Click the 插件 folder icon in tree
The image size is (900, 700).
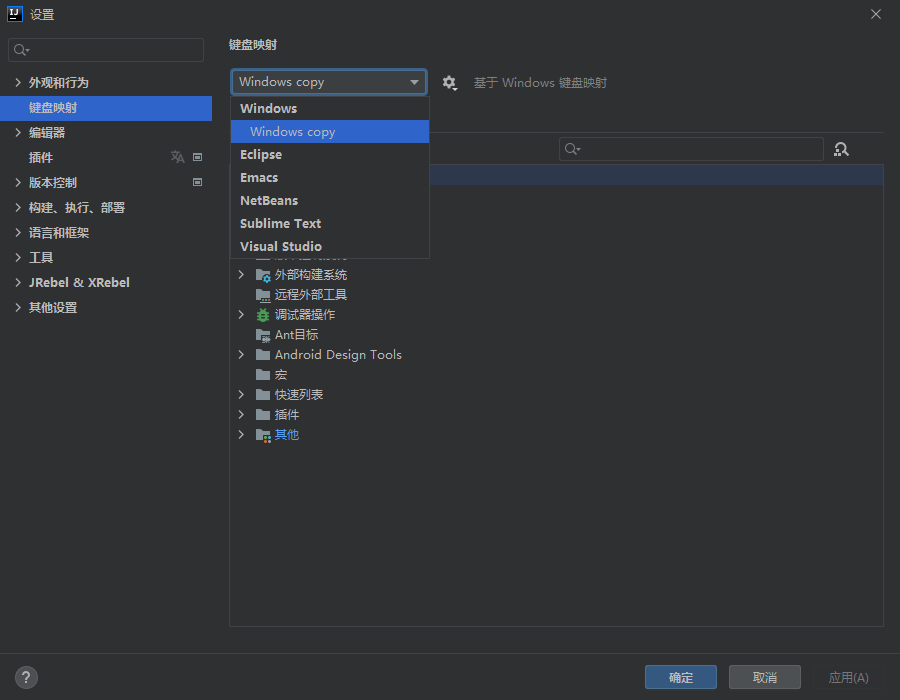(x=263, y=415)
